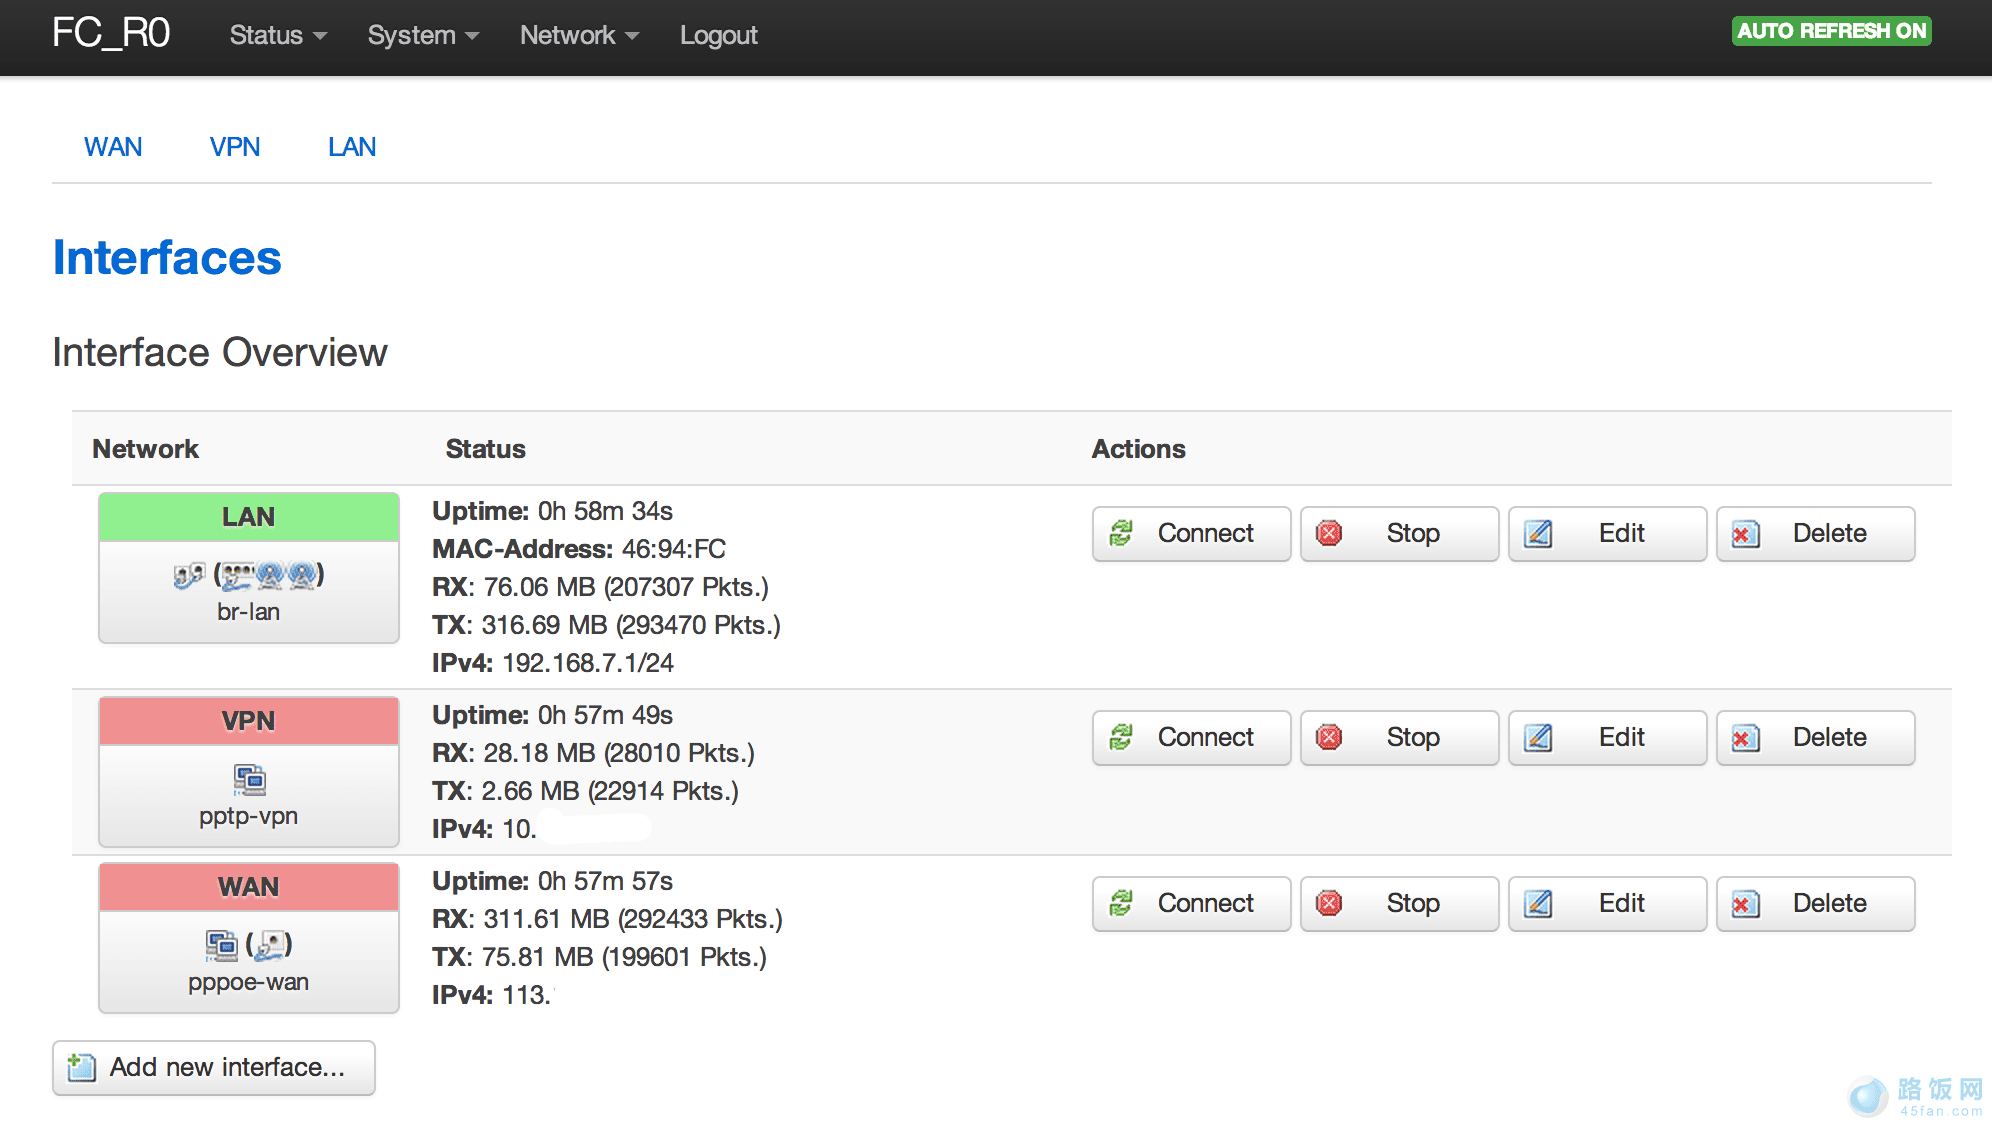The height and width of the screenshot is (1124, 1992).
Task: Toggle the Auto Refresh On badge
Action: point(1830,31)
